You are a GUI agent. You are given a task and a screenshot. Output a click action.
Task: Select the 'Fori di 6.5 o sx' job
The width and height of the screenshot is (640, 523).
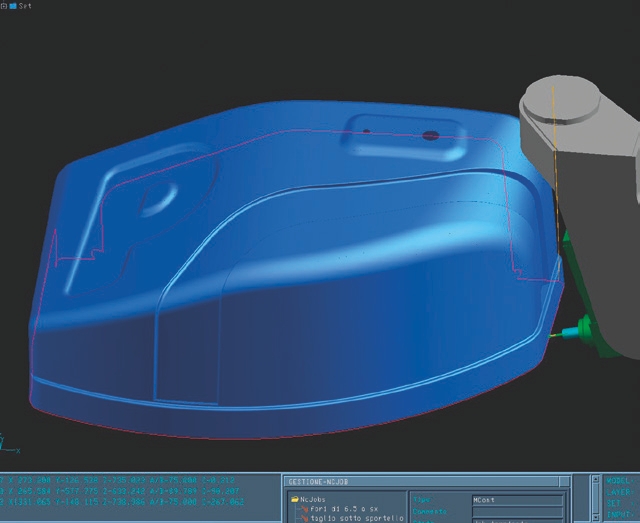(x=342, y=508)
